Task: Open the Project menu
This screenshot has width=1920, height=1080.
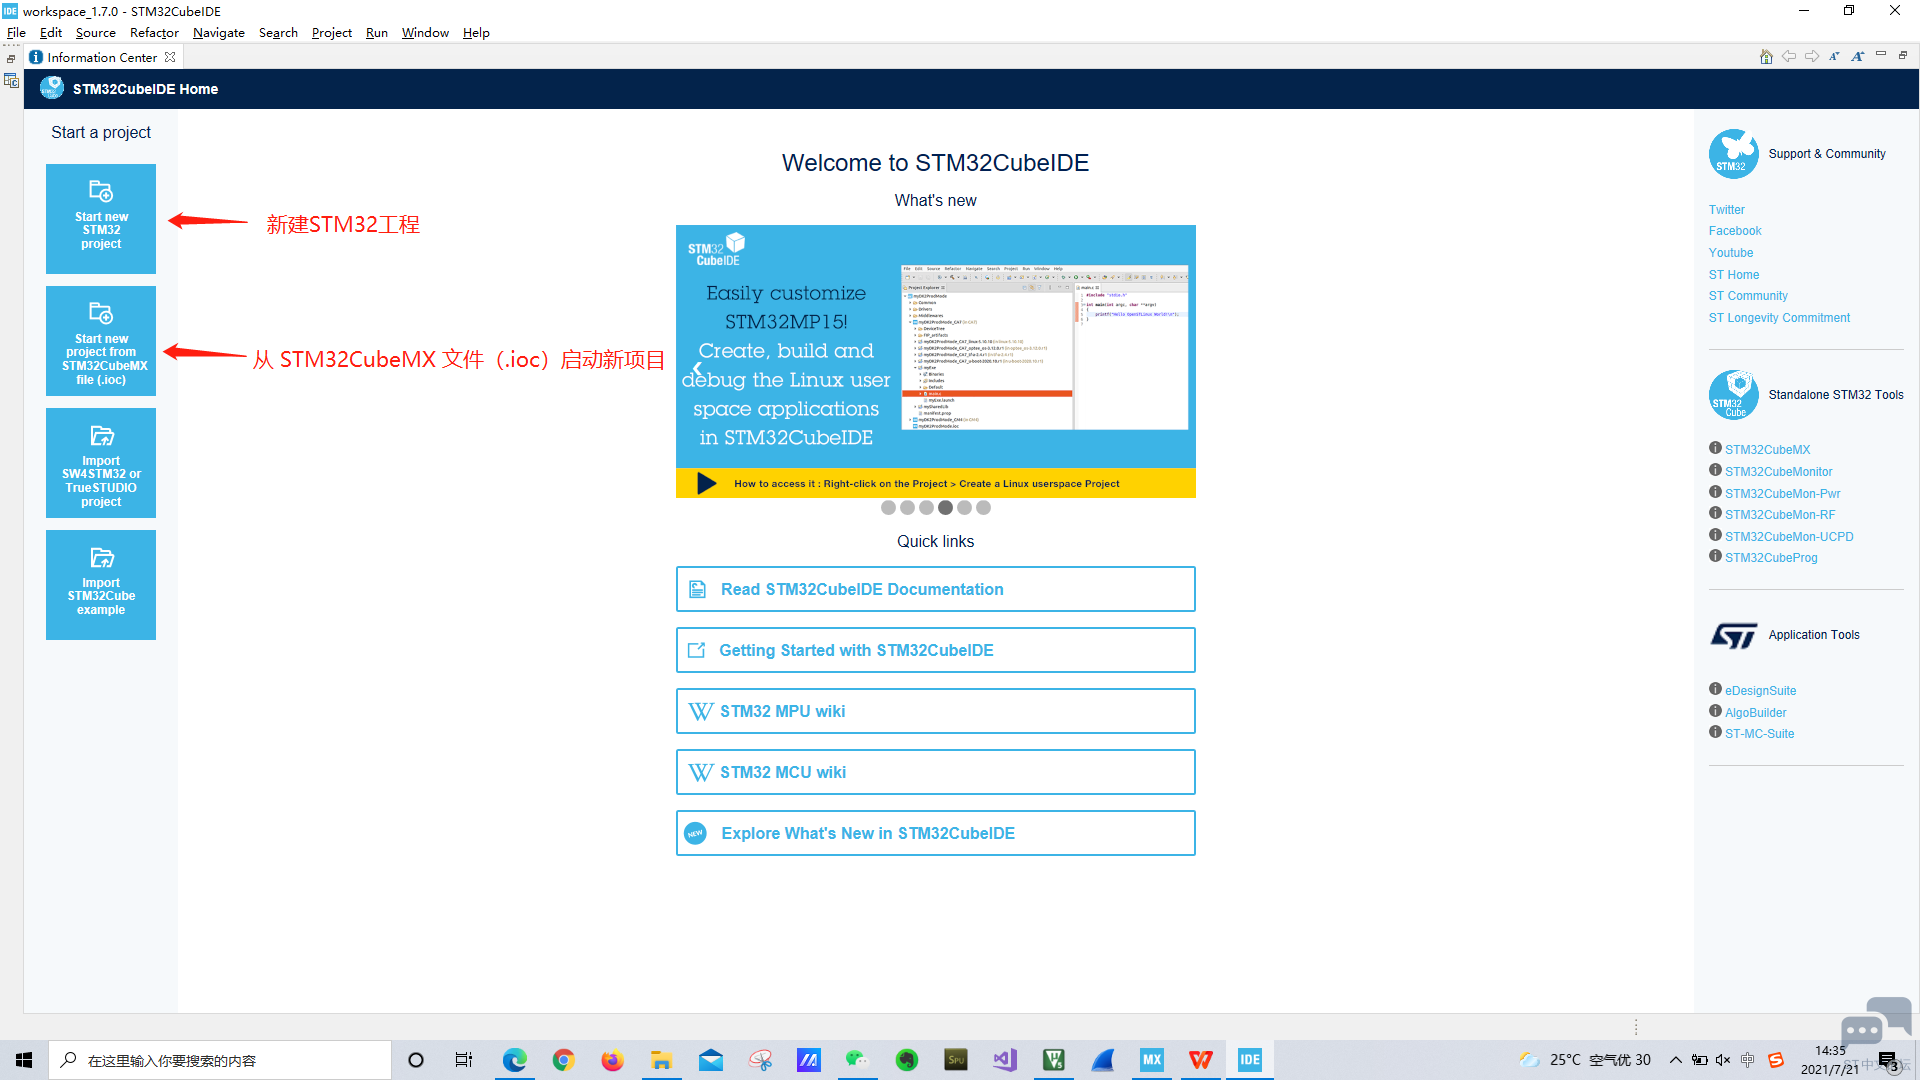Action: (x=331, y=33)
